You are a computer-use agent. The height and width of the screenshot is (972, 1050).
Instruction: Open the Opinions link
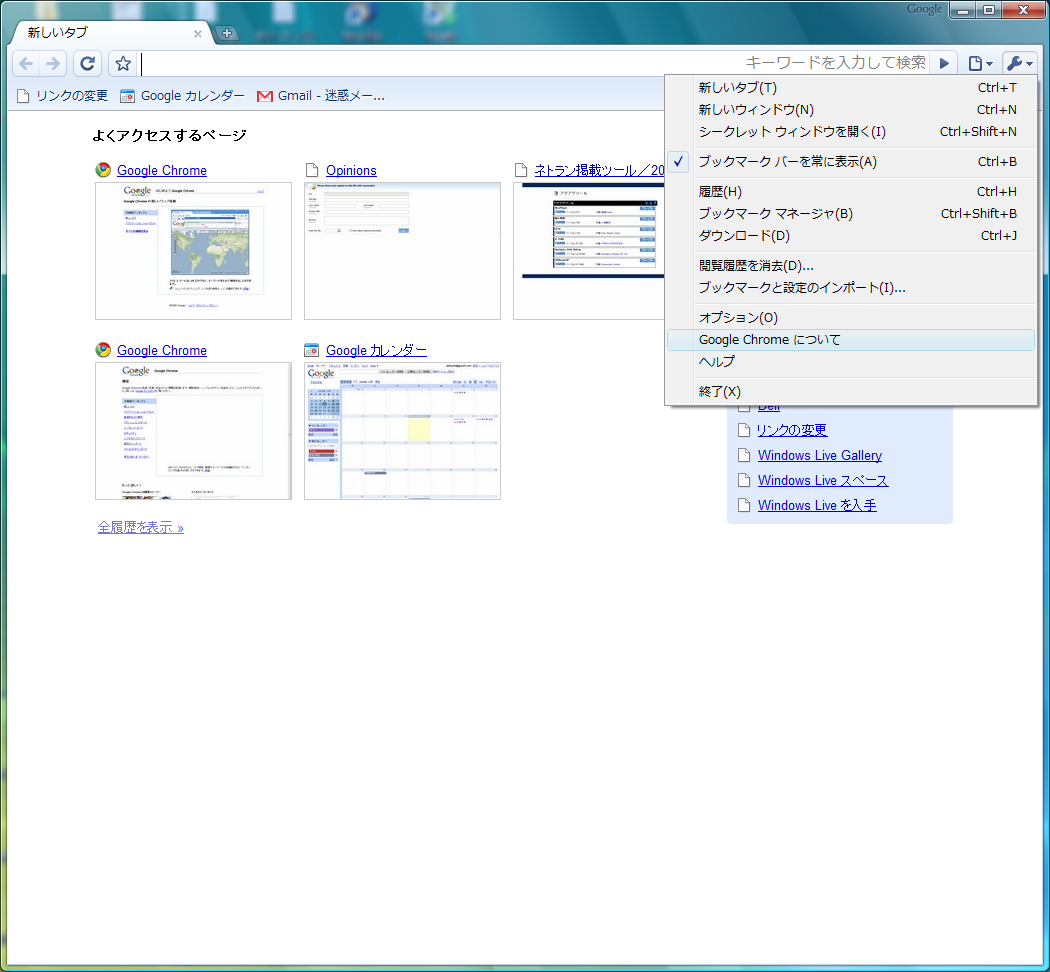click(351, 170)
